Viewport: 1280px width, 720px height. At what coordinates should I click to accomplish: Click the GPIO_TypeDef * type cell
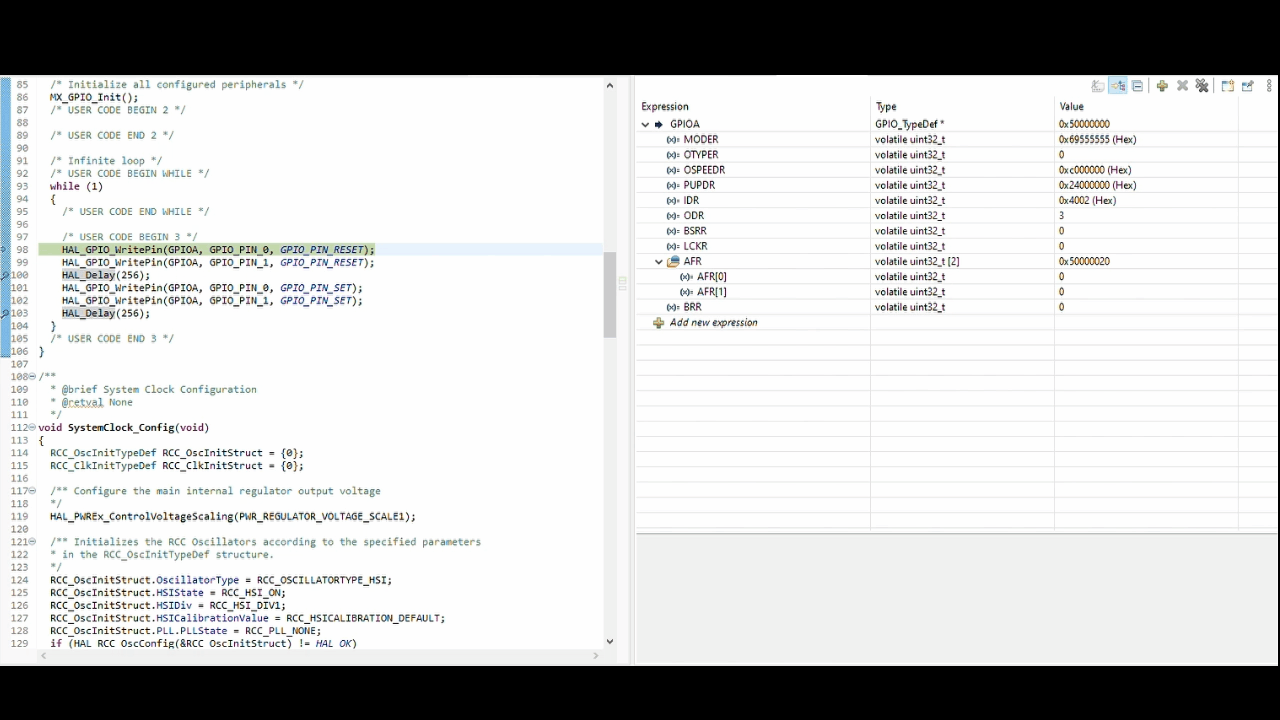[908, 125]
